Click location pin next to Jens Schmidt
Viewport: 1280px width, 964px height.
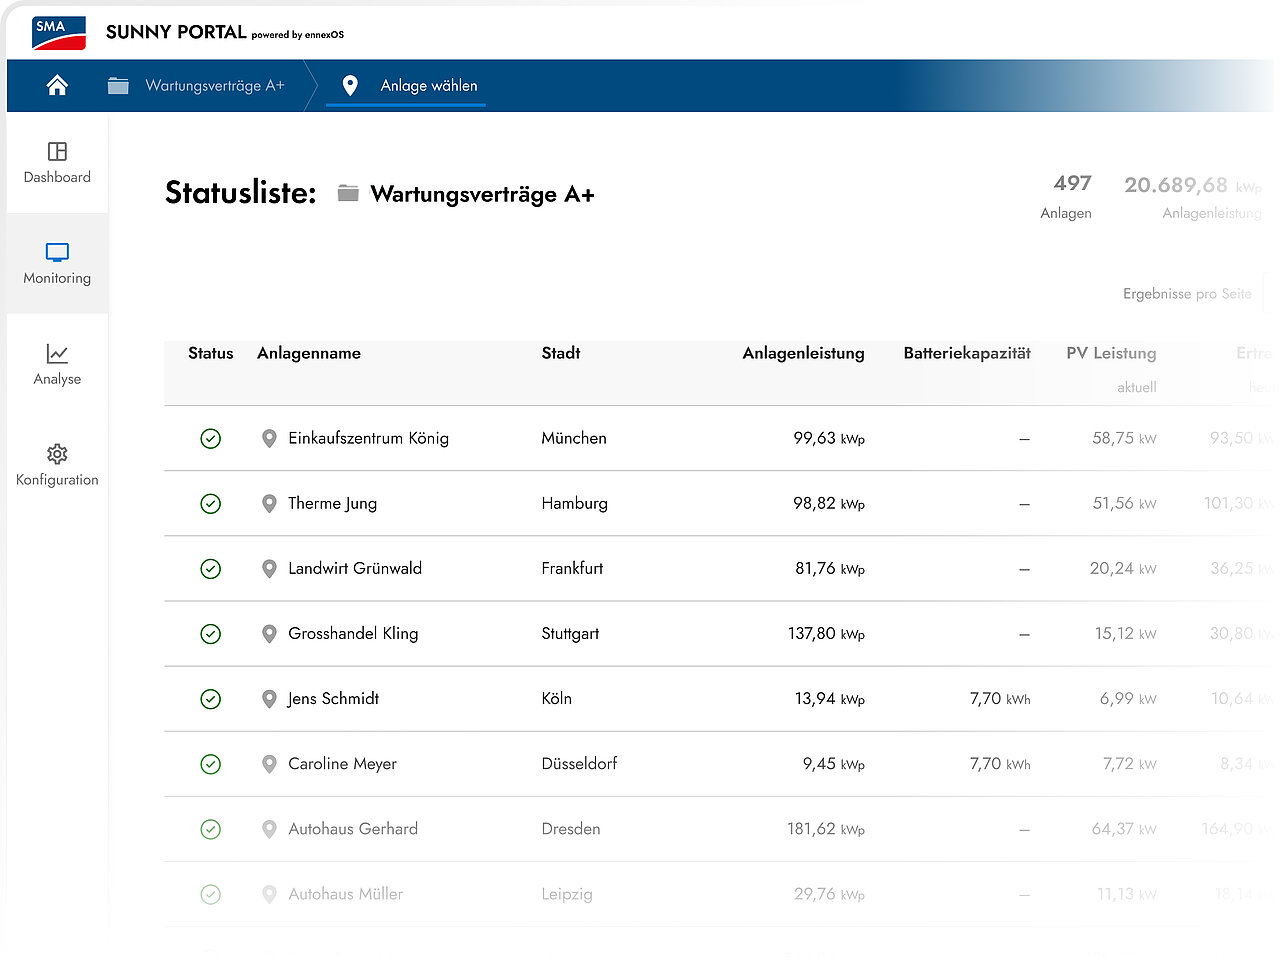pyautogui.click(x=269, y=699)
